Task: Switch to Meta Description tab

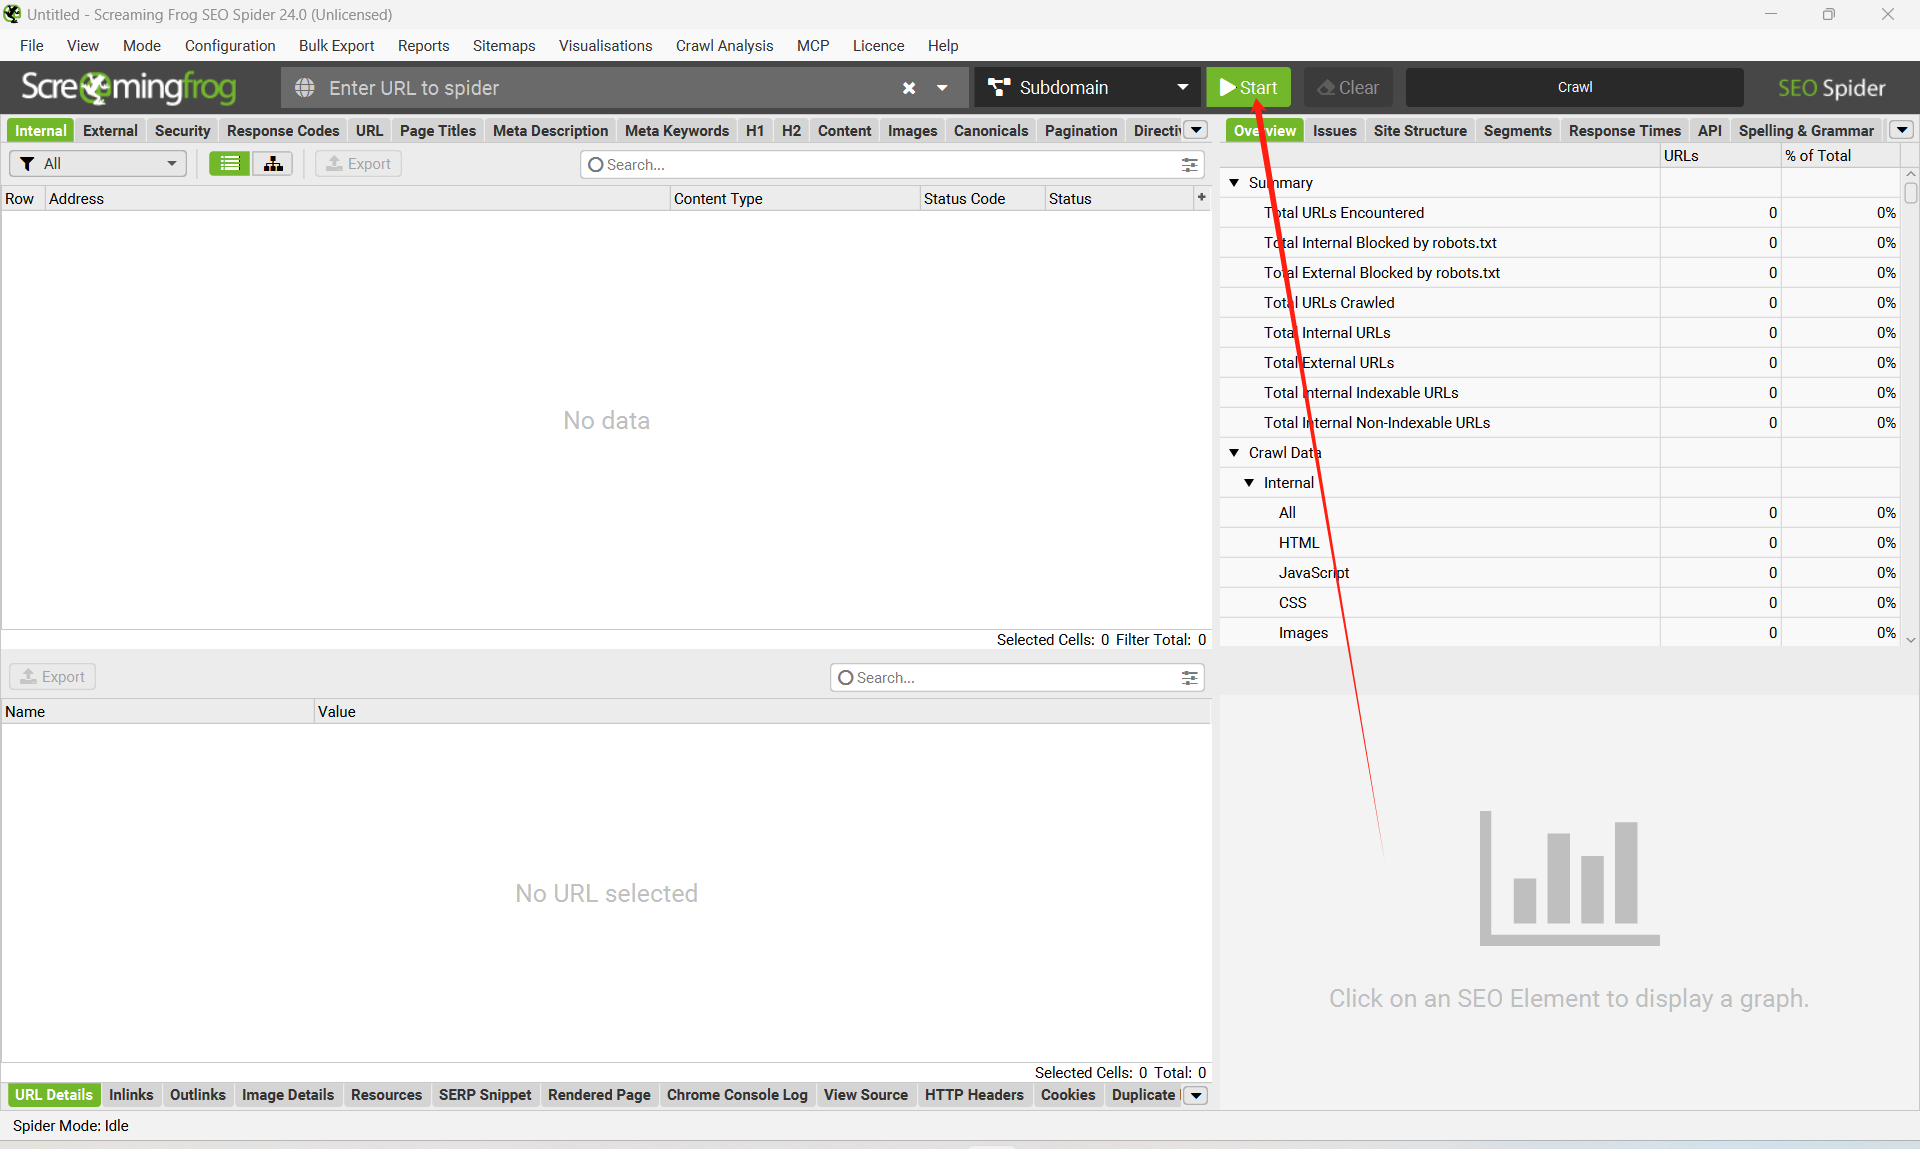Action: (x=550, y=131)
